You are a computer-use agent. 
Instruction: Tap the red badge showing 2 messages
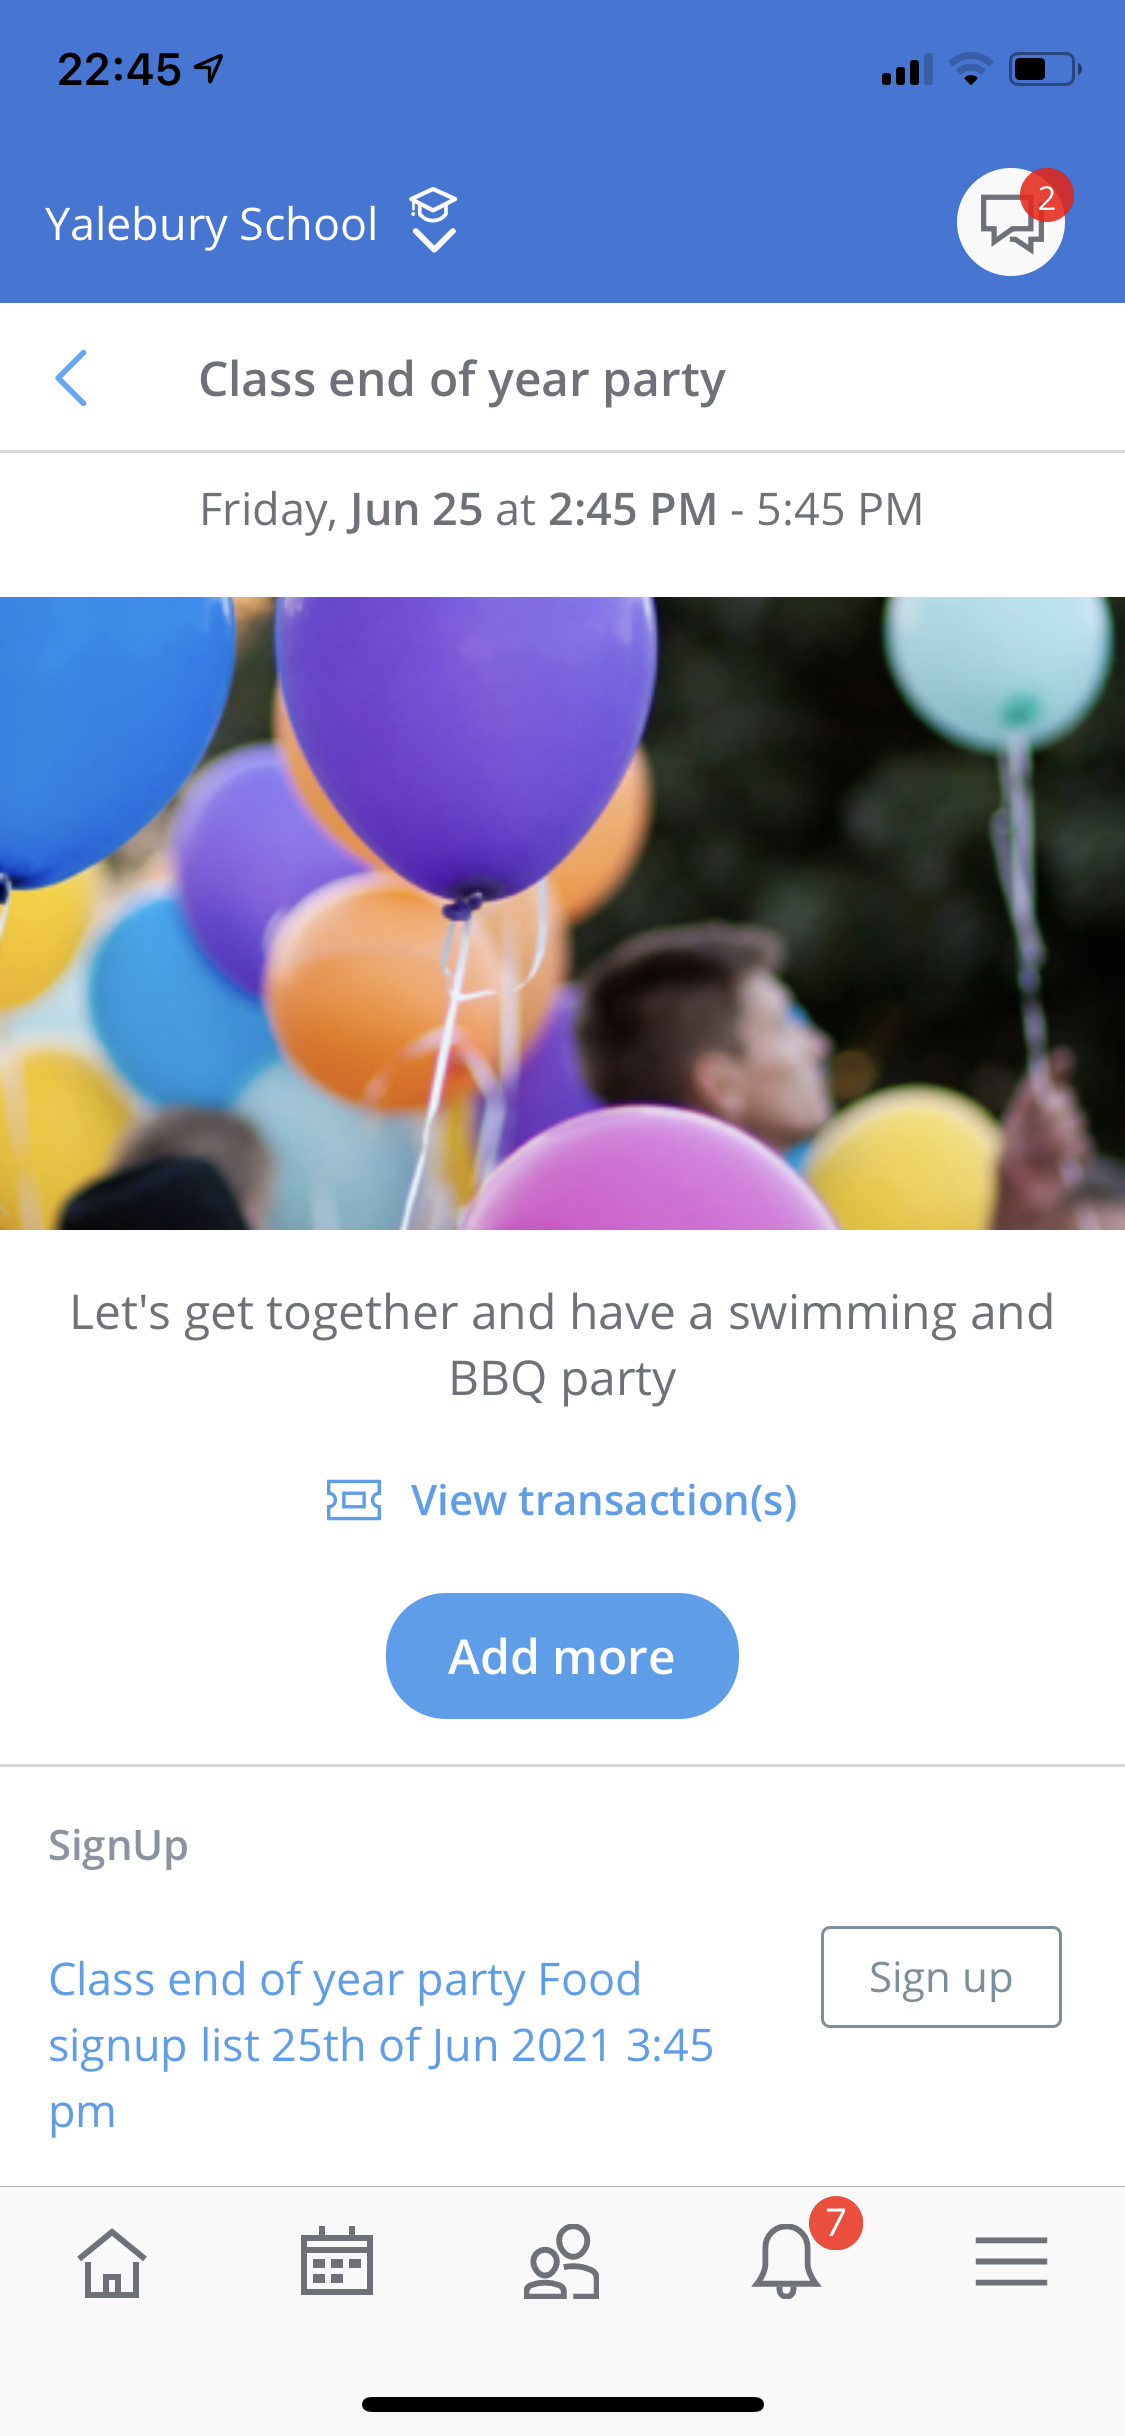click(1046, 196)
